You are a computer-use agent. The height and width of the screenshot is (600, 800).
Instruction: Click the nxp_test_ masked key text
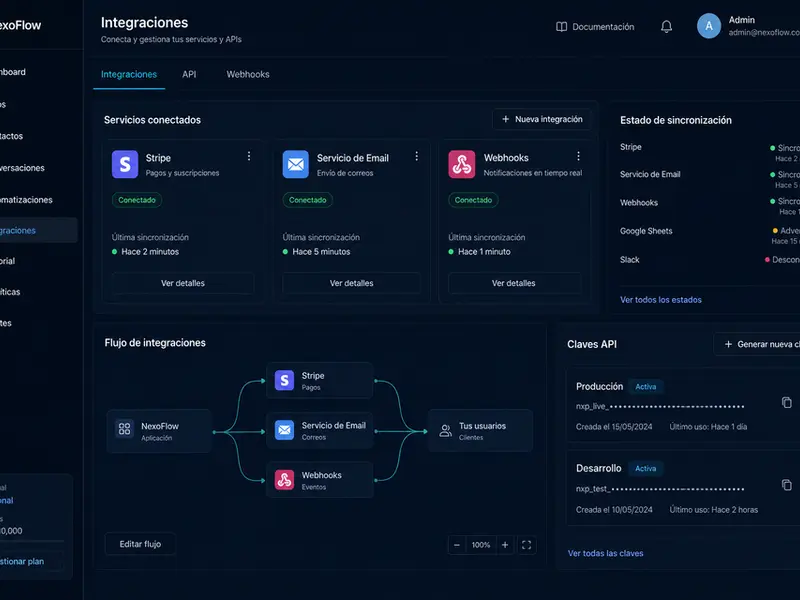pos(660,489)
